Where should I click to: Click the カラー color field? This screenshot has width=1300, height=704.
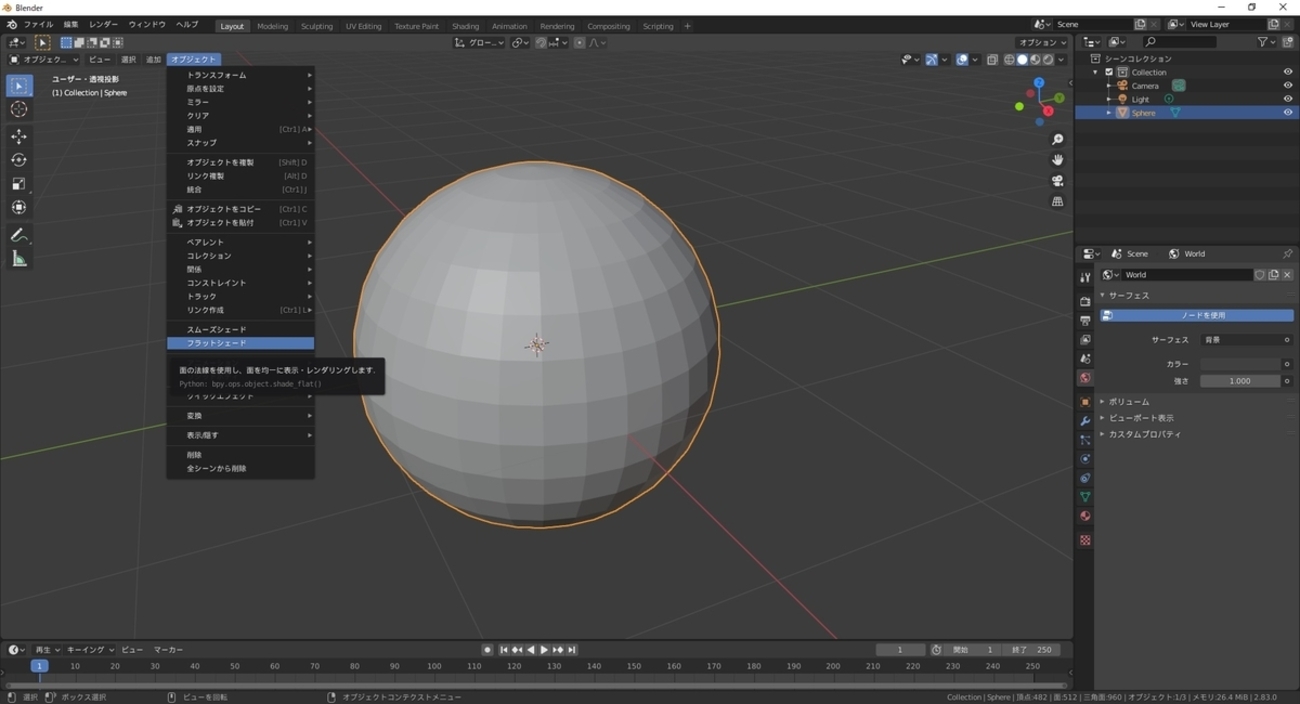[1240, 364]
